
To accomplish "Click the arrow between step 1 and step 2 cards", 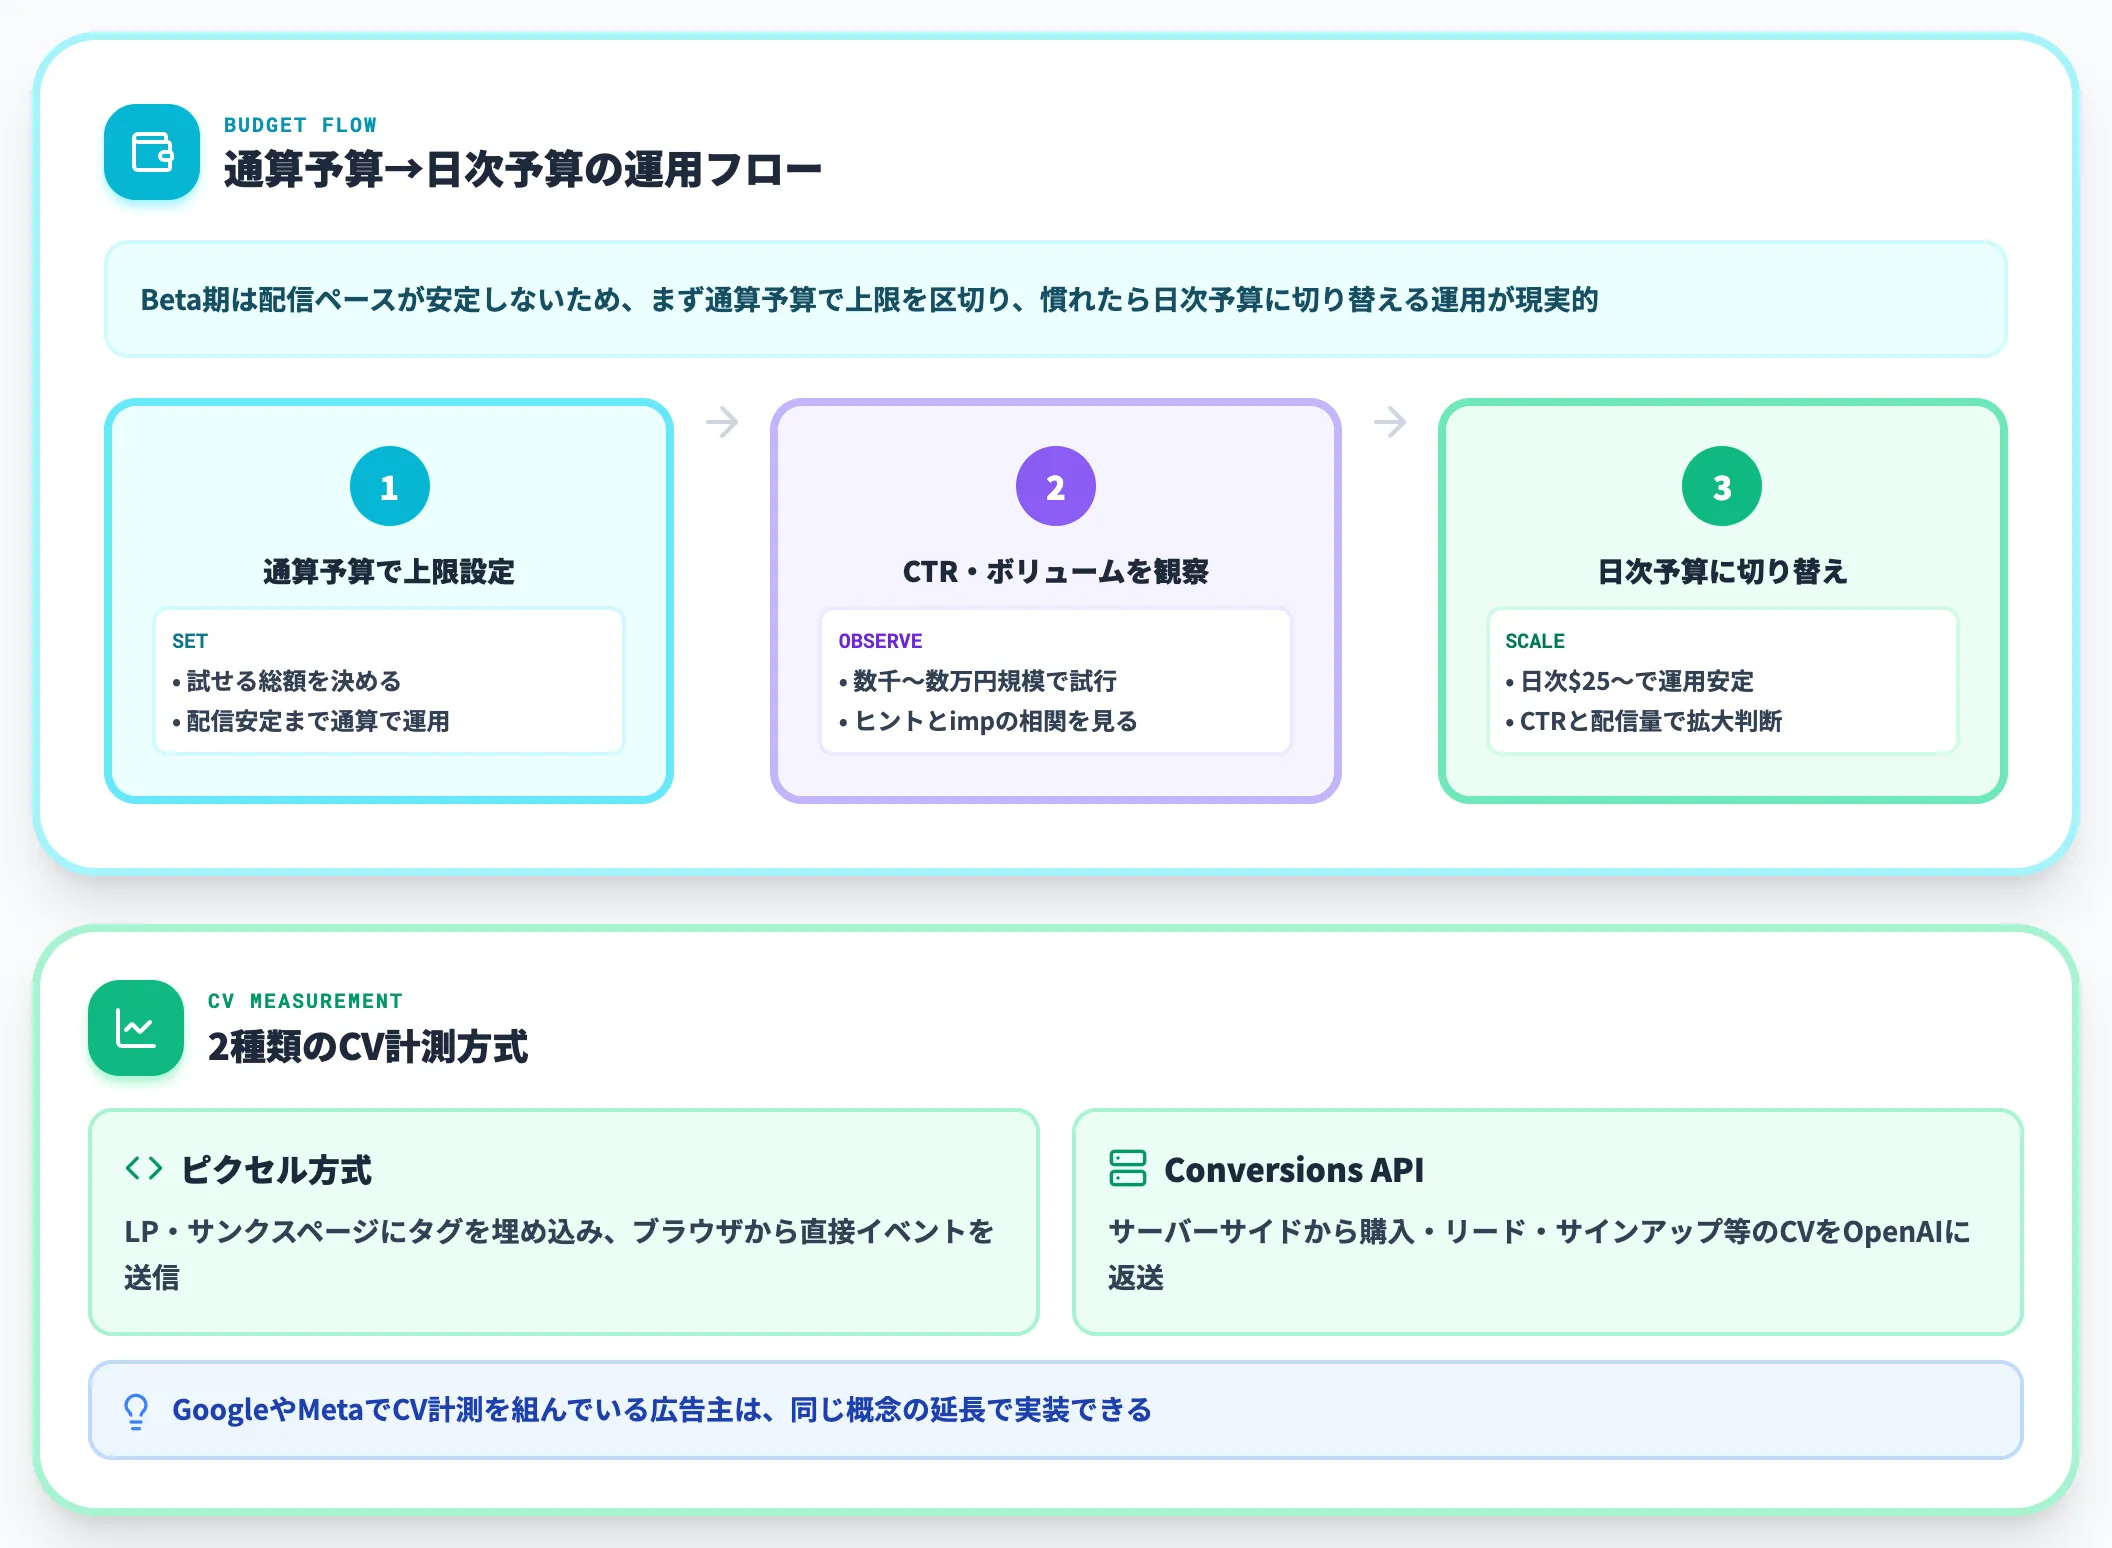I will (722, 422).
